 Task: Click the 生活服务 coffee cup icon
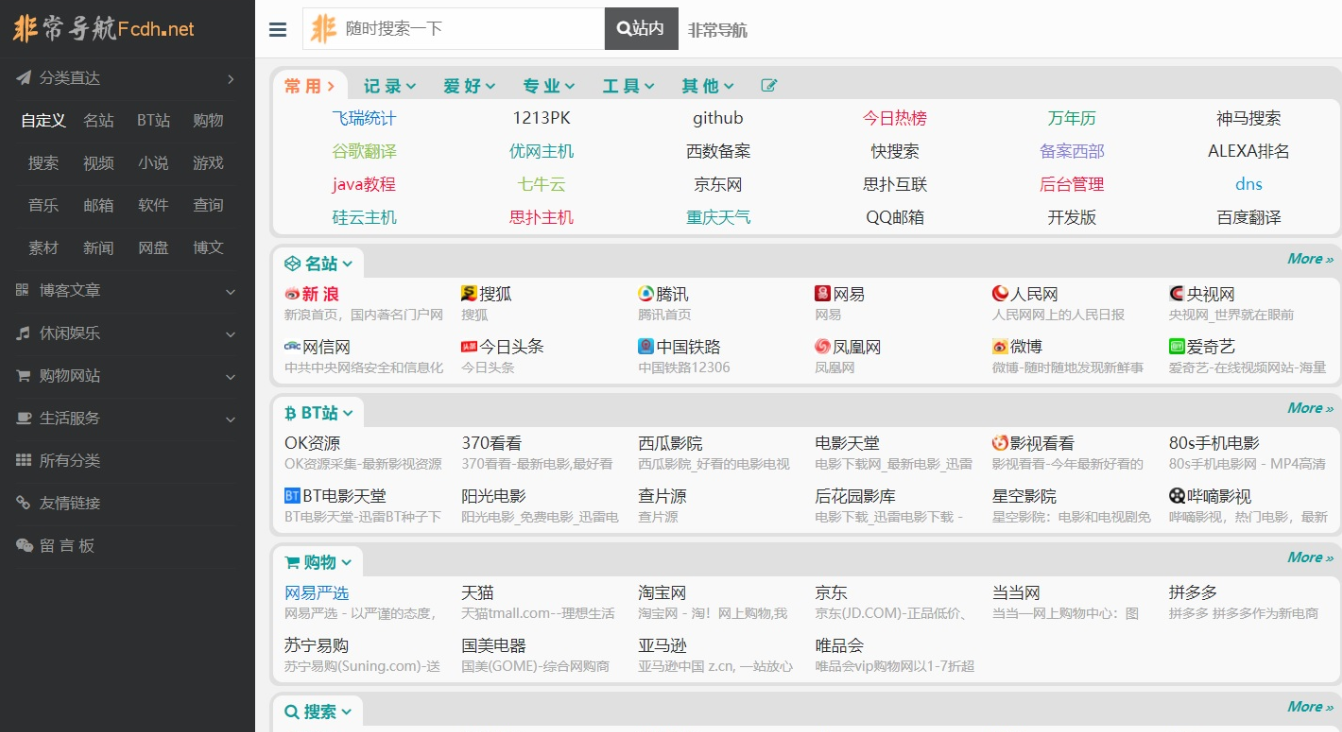point(24,418)
